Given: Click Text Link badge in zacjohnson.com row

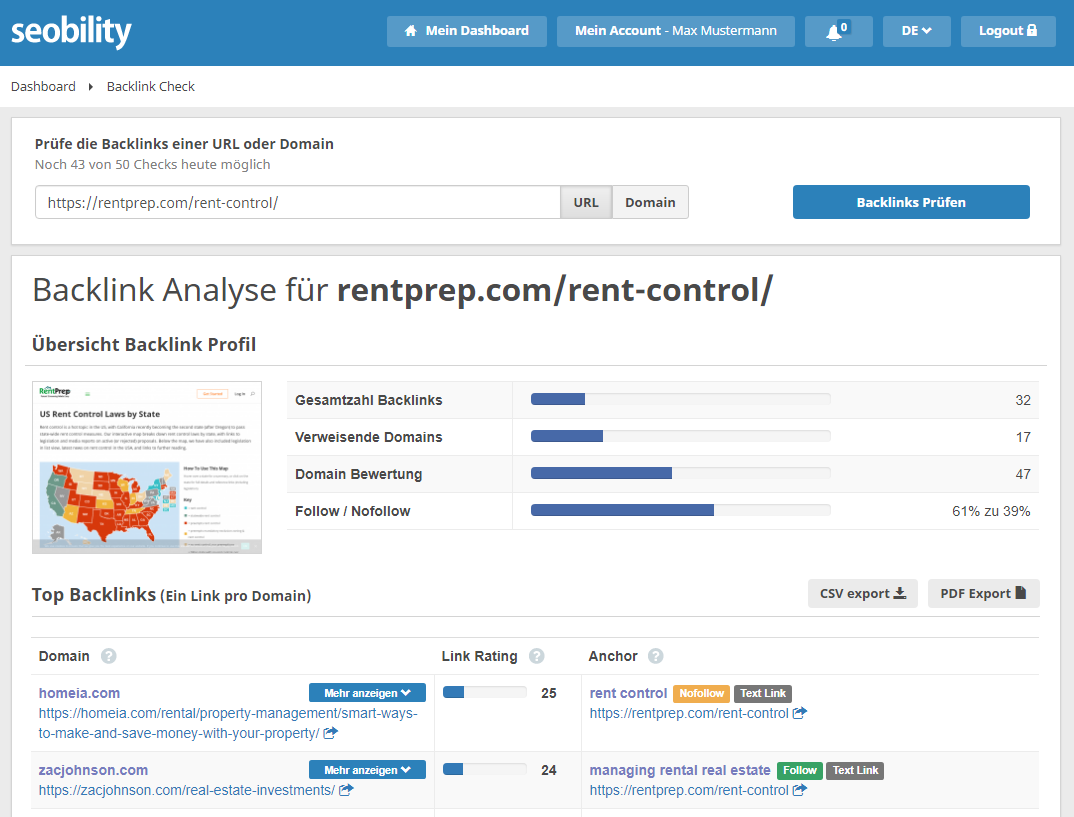Looking at the screenshot, I should pyautogui.click(x=856, y=770).
